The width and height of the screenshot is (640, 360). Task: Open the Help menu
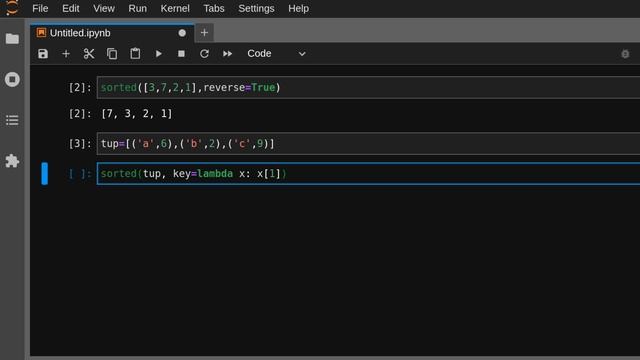298,8
